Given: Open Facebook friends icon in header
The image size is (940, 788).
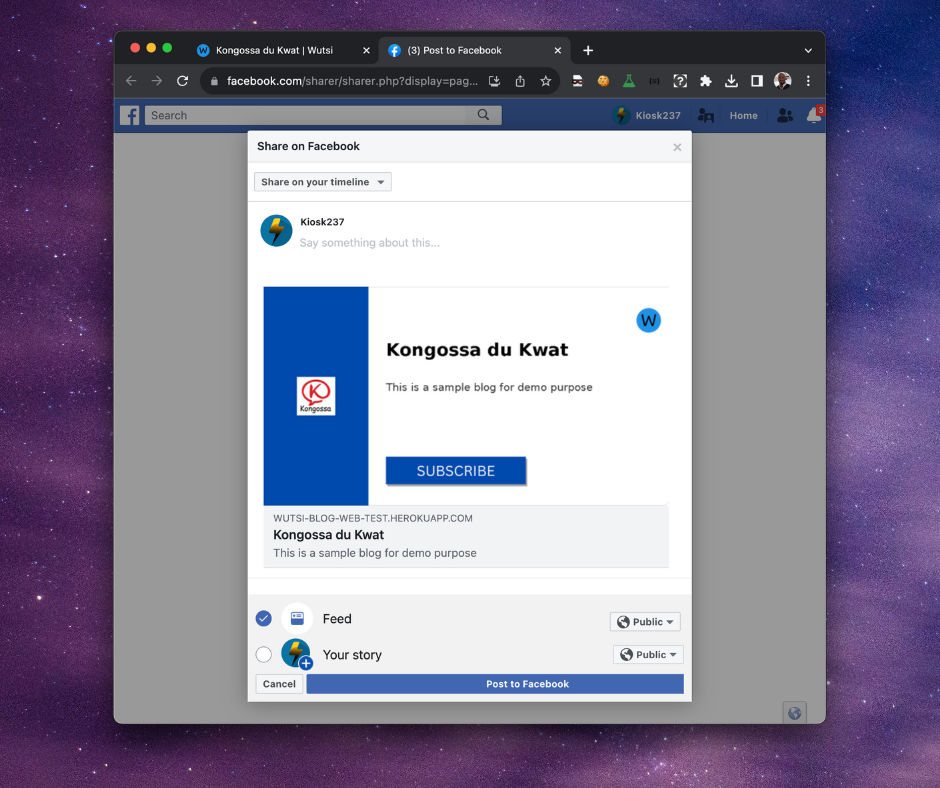Looking at the screenshot, I should (x=785, y=115).
